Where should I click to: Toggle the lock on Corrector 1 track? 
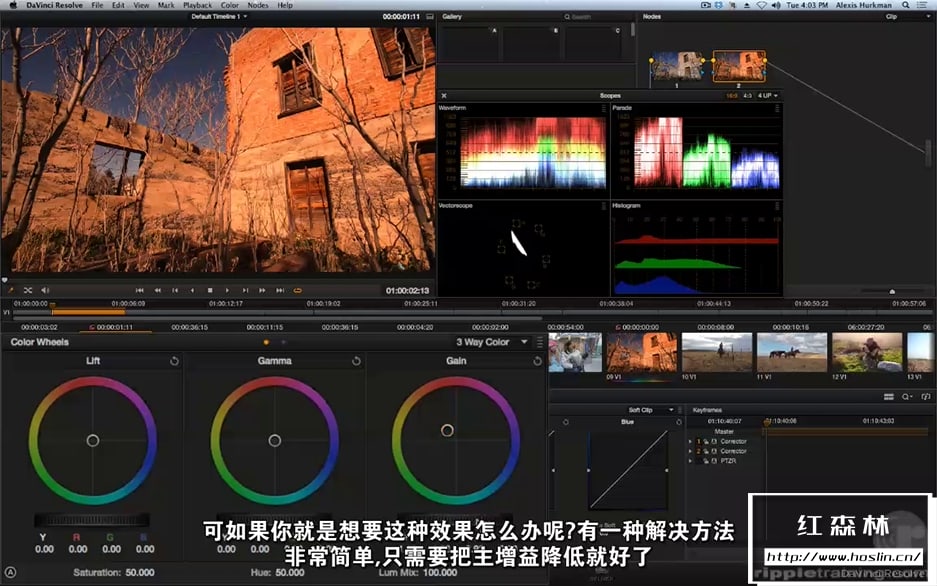(706, 441)
